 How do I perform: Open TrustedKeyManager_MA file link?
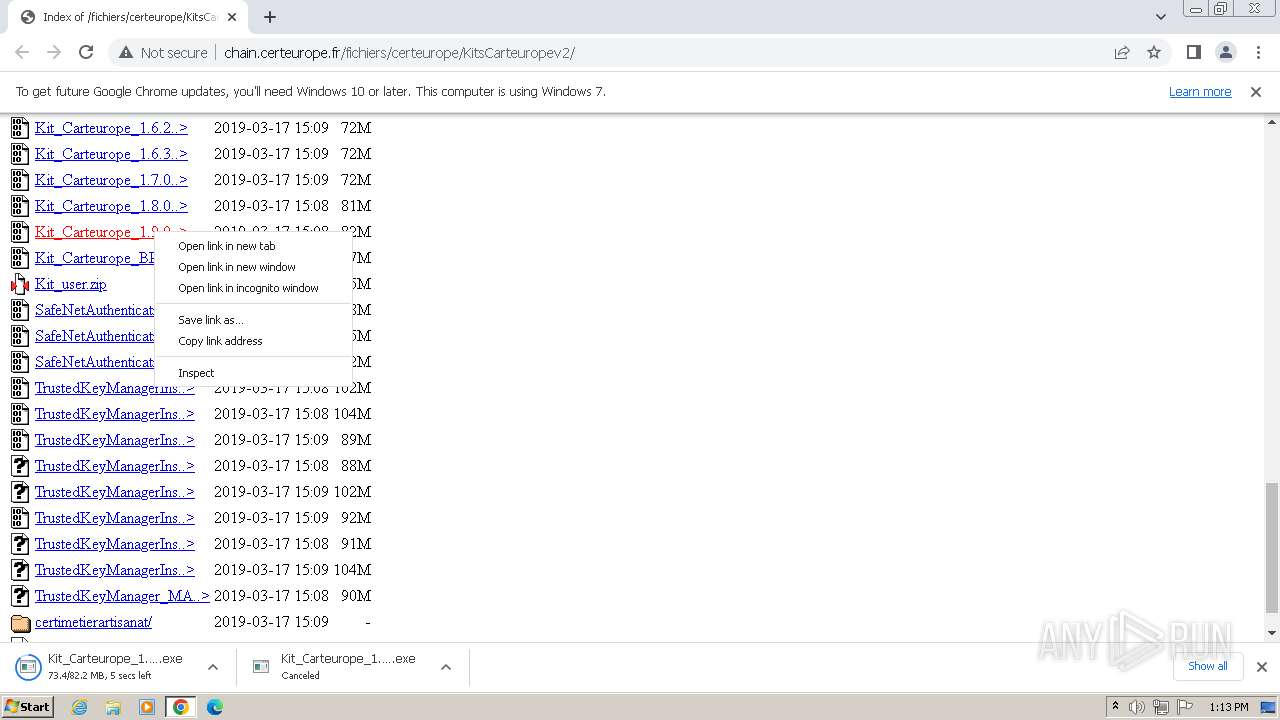coord(122,596)
